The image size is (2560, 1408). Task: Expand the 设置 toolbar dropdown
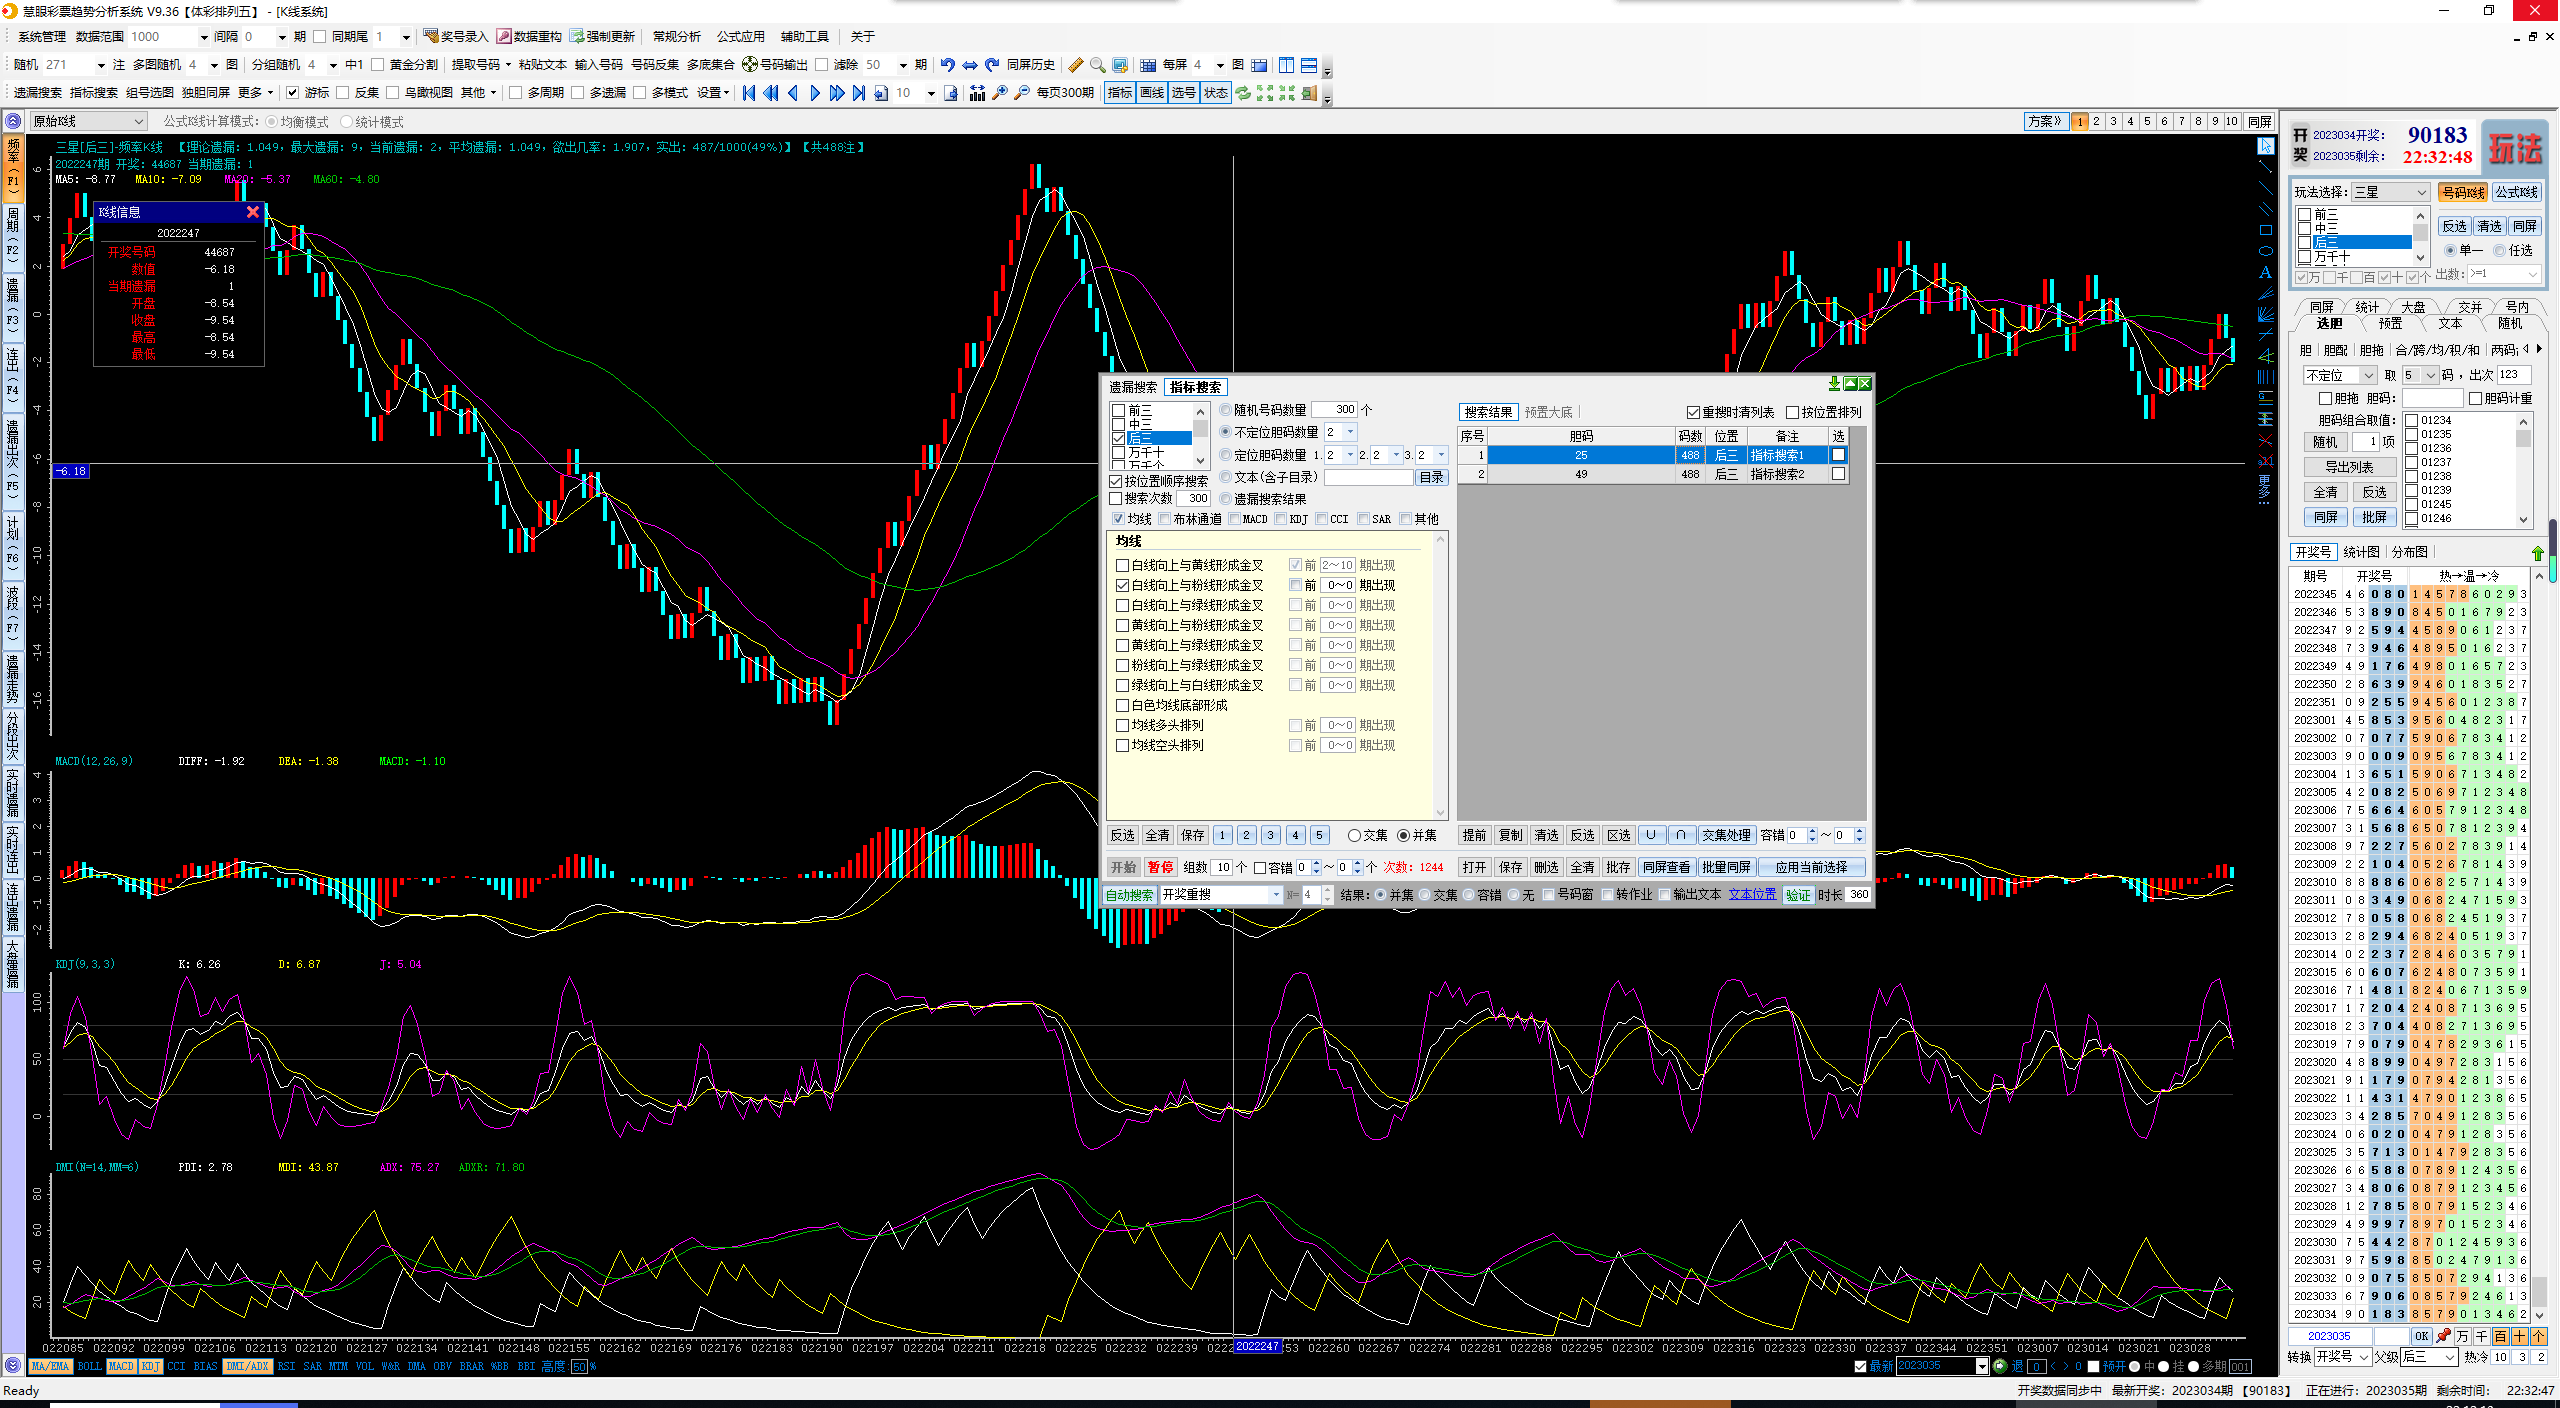point(713,93)
